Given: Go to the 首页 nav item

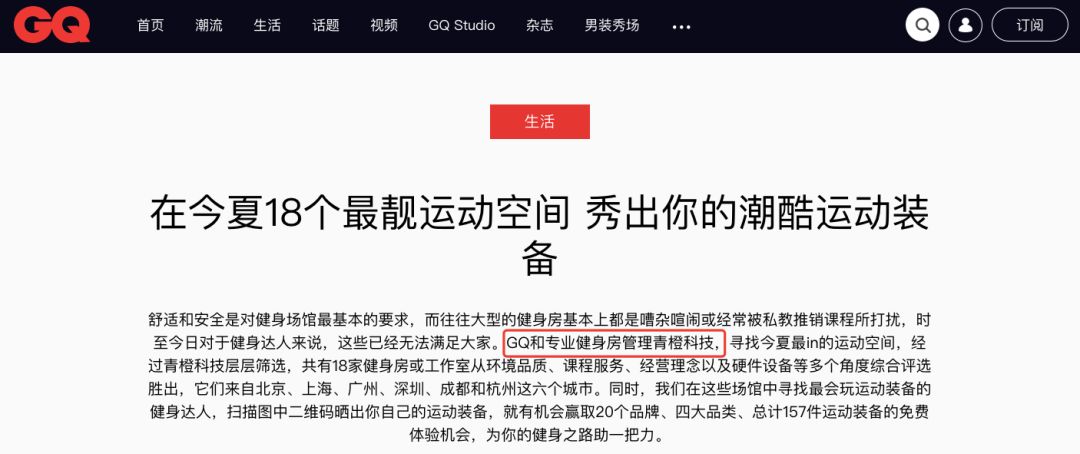Looking at the screenshot, I should point(150,26).
